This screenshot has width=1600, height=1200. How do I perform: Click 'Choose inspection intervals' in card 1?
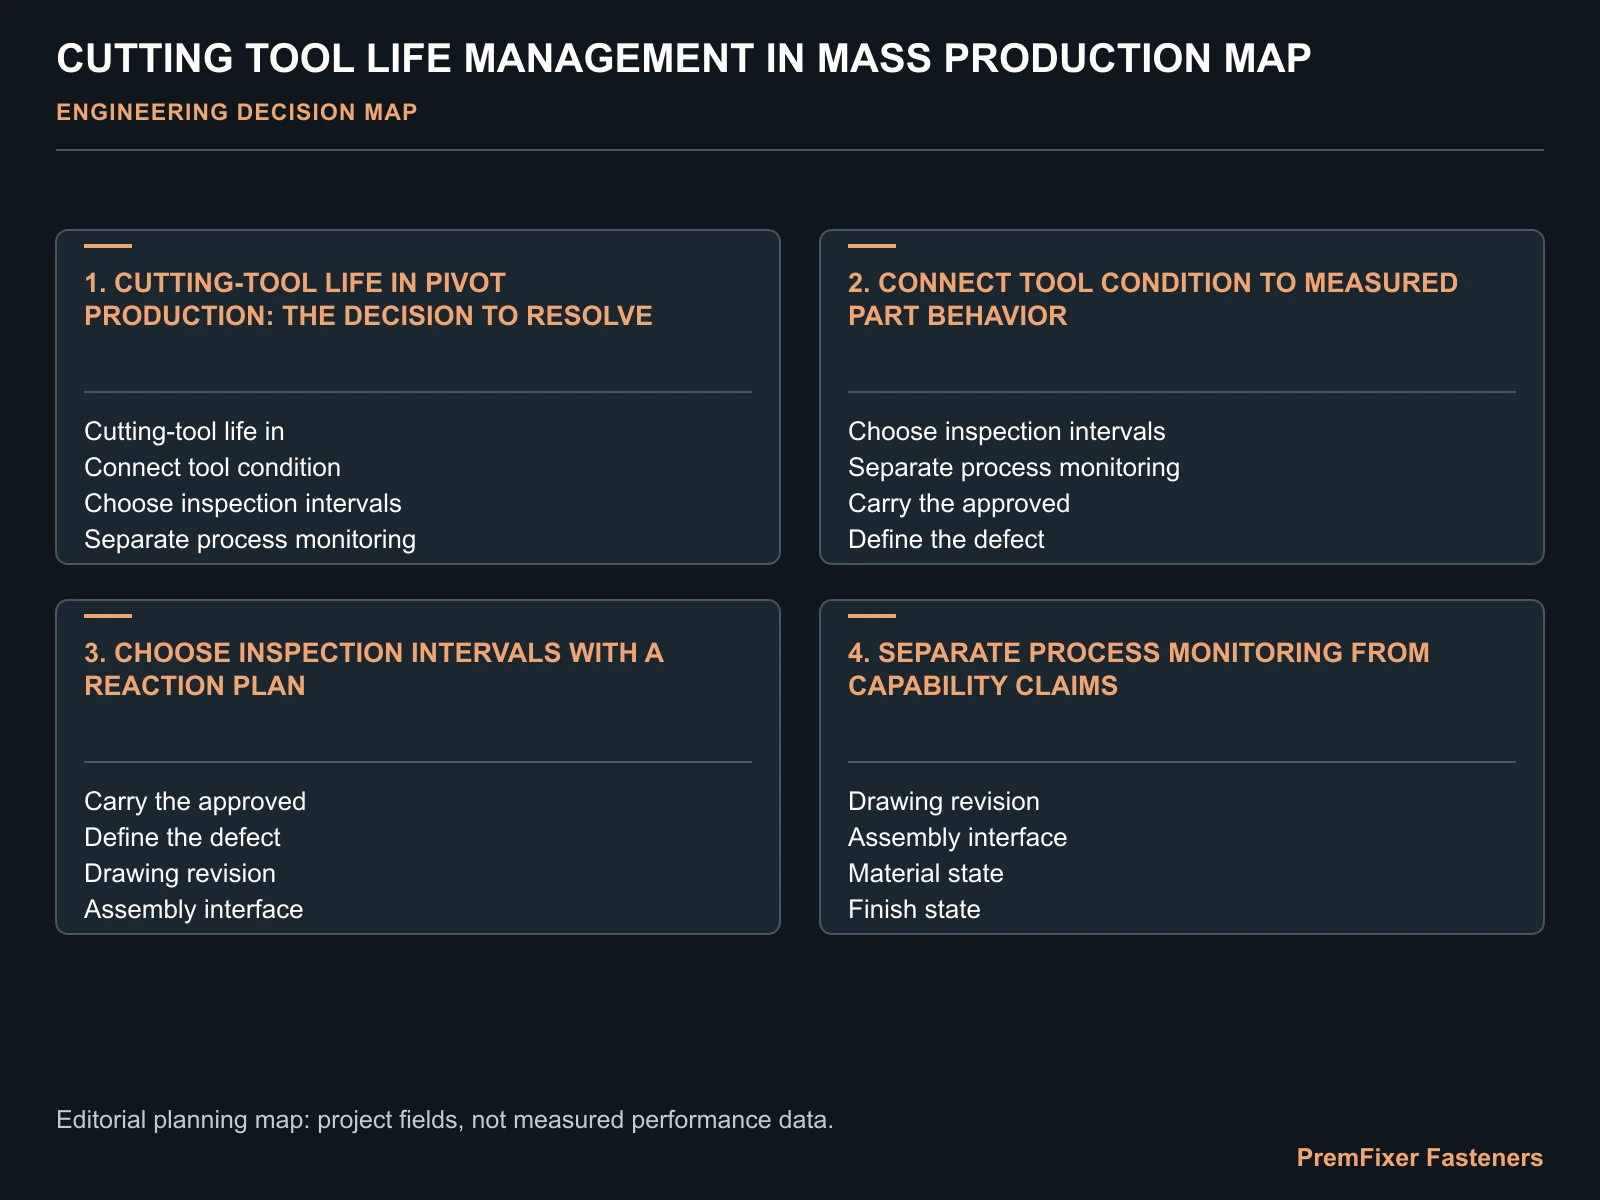(243, 503)
